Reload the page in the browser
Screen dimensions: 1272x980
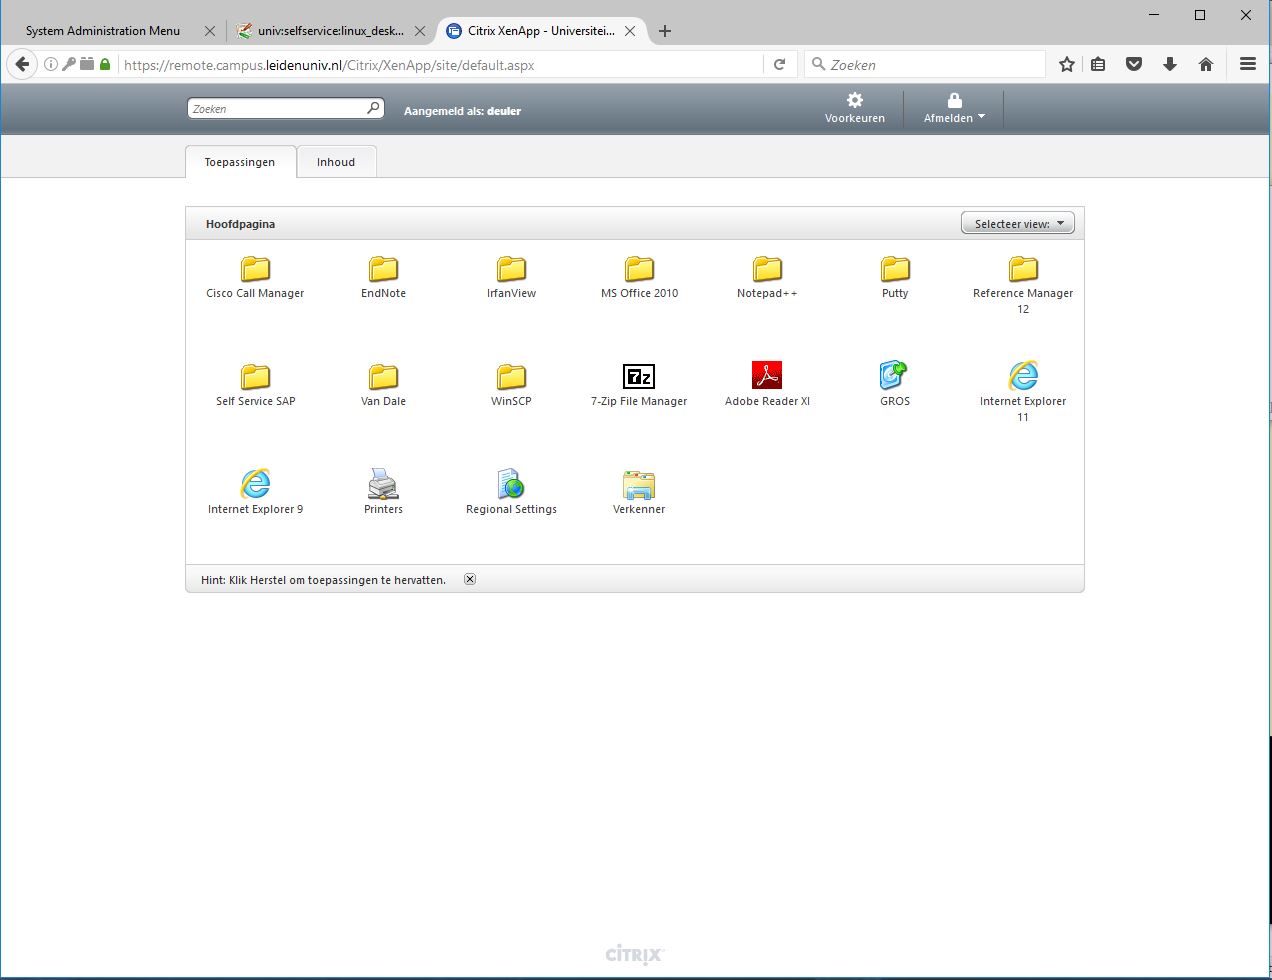[x=780, y=65]
